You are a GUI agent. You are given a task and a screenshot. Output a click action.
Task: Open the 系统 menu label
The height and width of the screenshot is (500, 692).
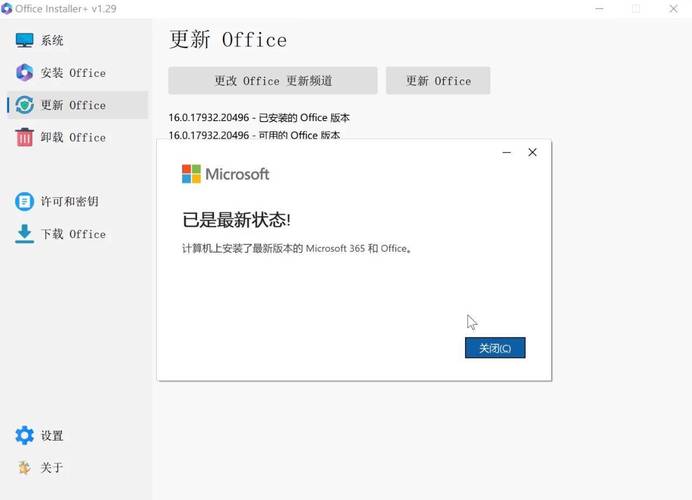[x=52, y=41]
